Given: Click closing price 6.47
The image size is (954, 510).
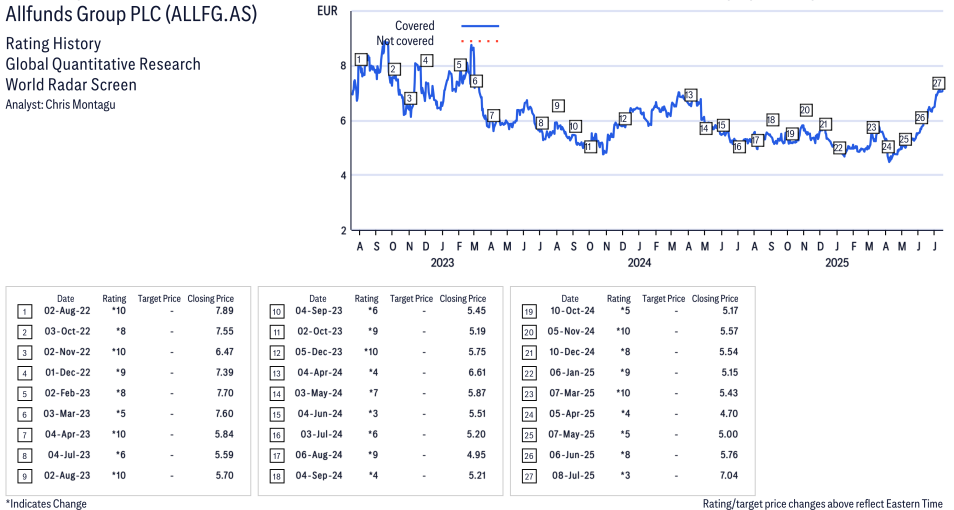Looking at the screenshot, I should pyautogui.click(x=225, y=352).
